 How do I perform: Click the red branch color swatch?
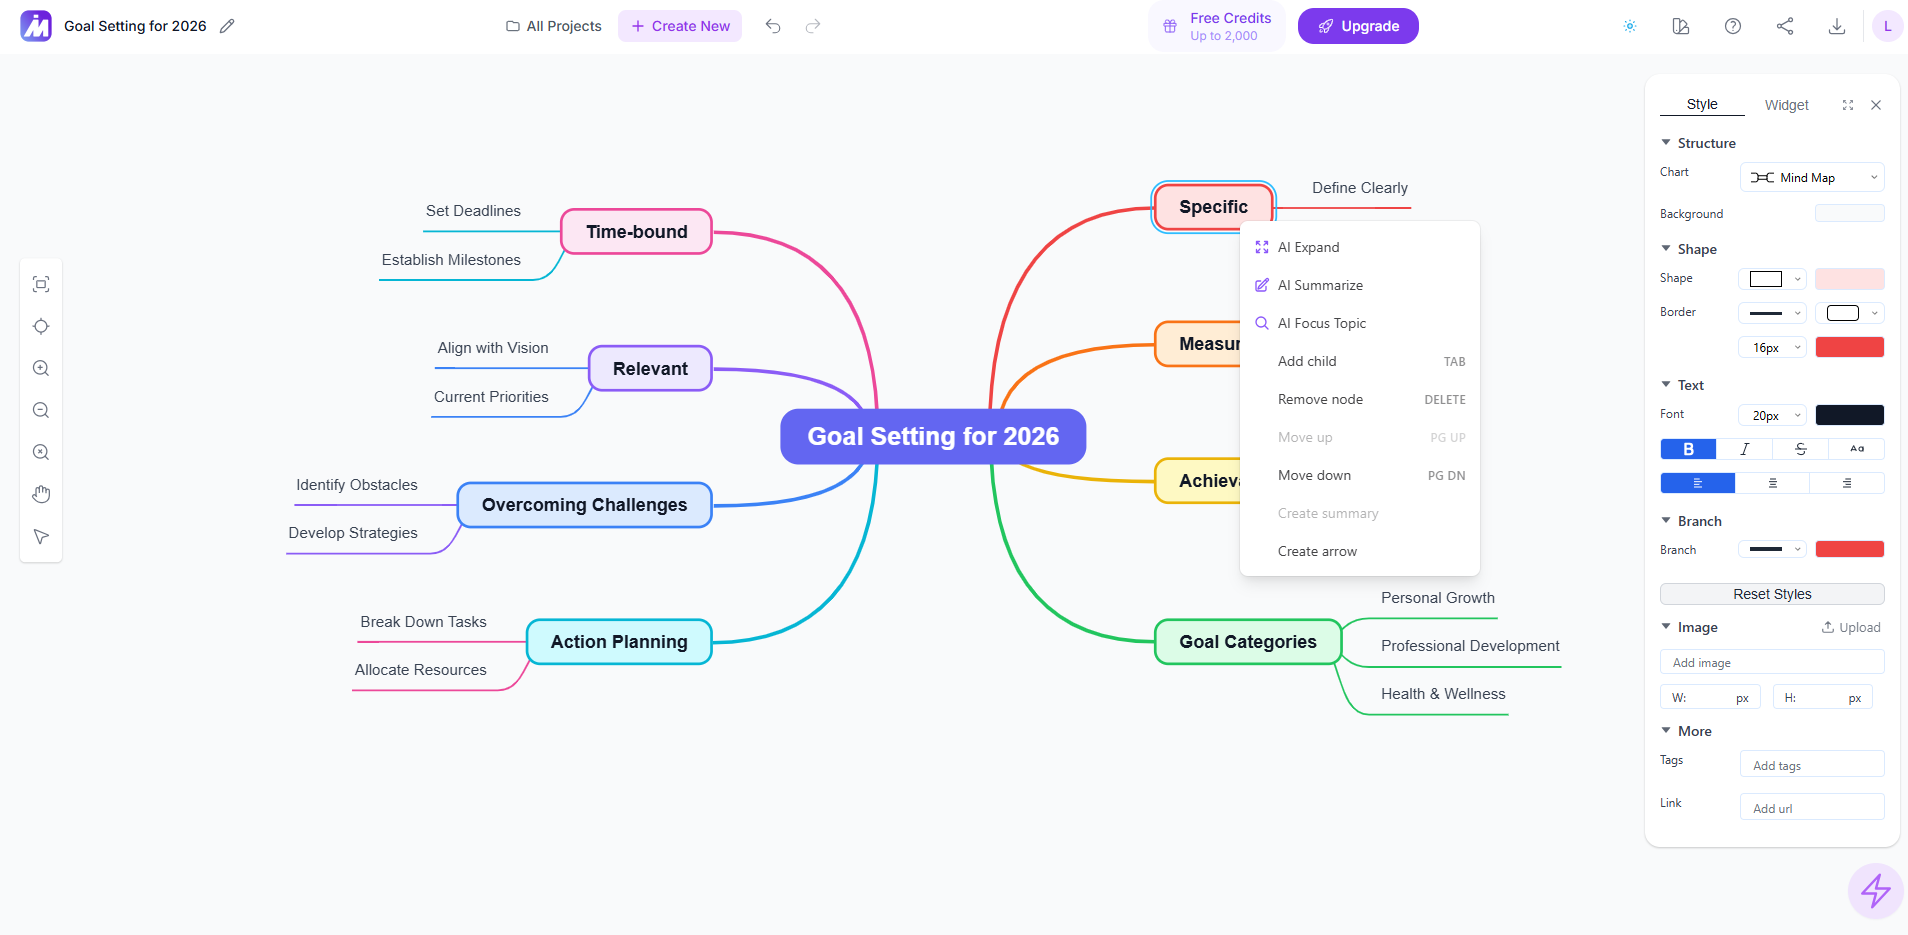1848,548
